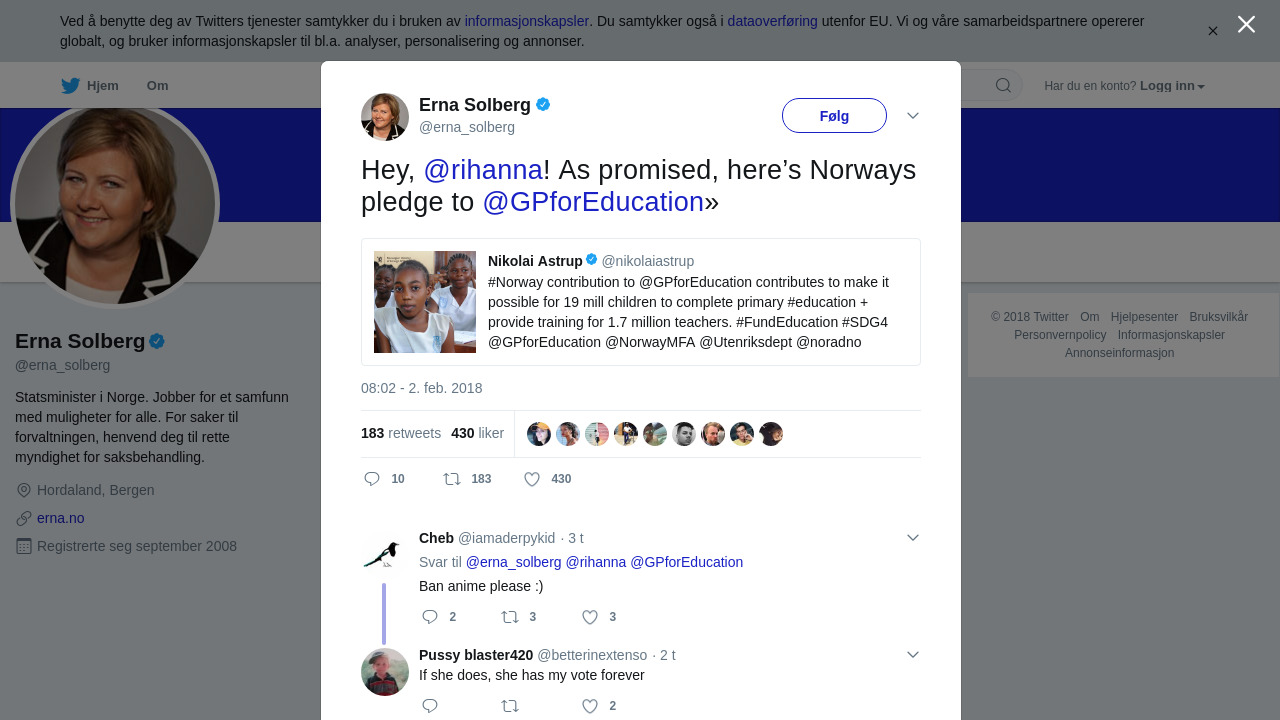Like the main tweet with 430 likes

click(532, 479)
